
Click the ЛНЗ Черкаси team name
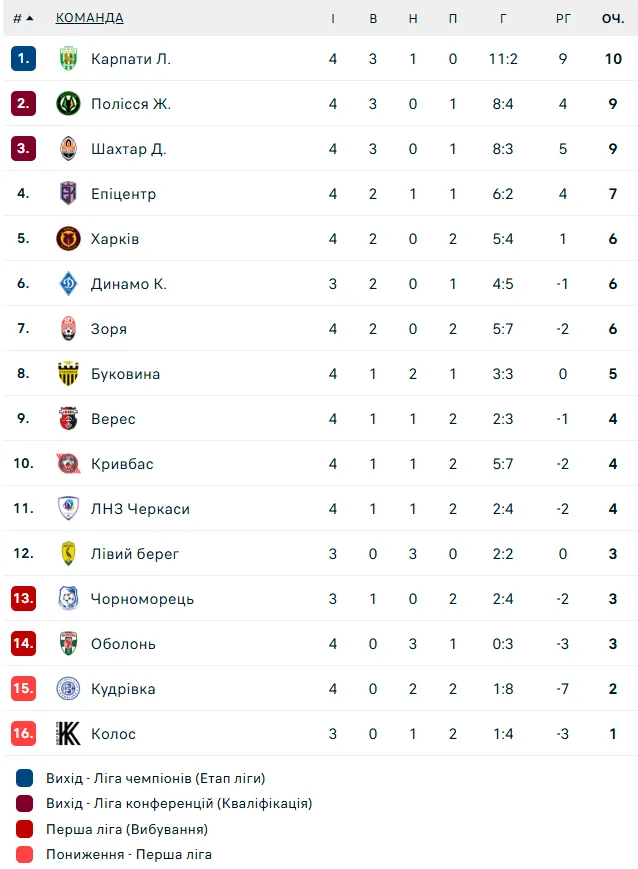[140, 509]
